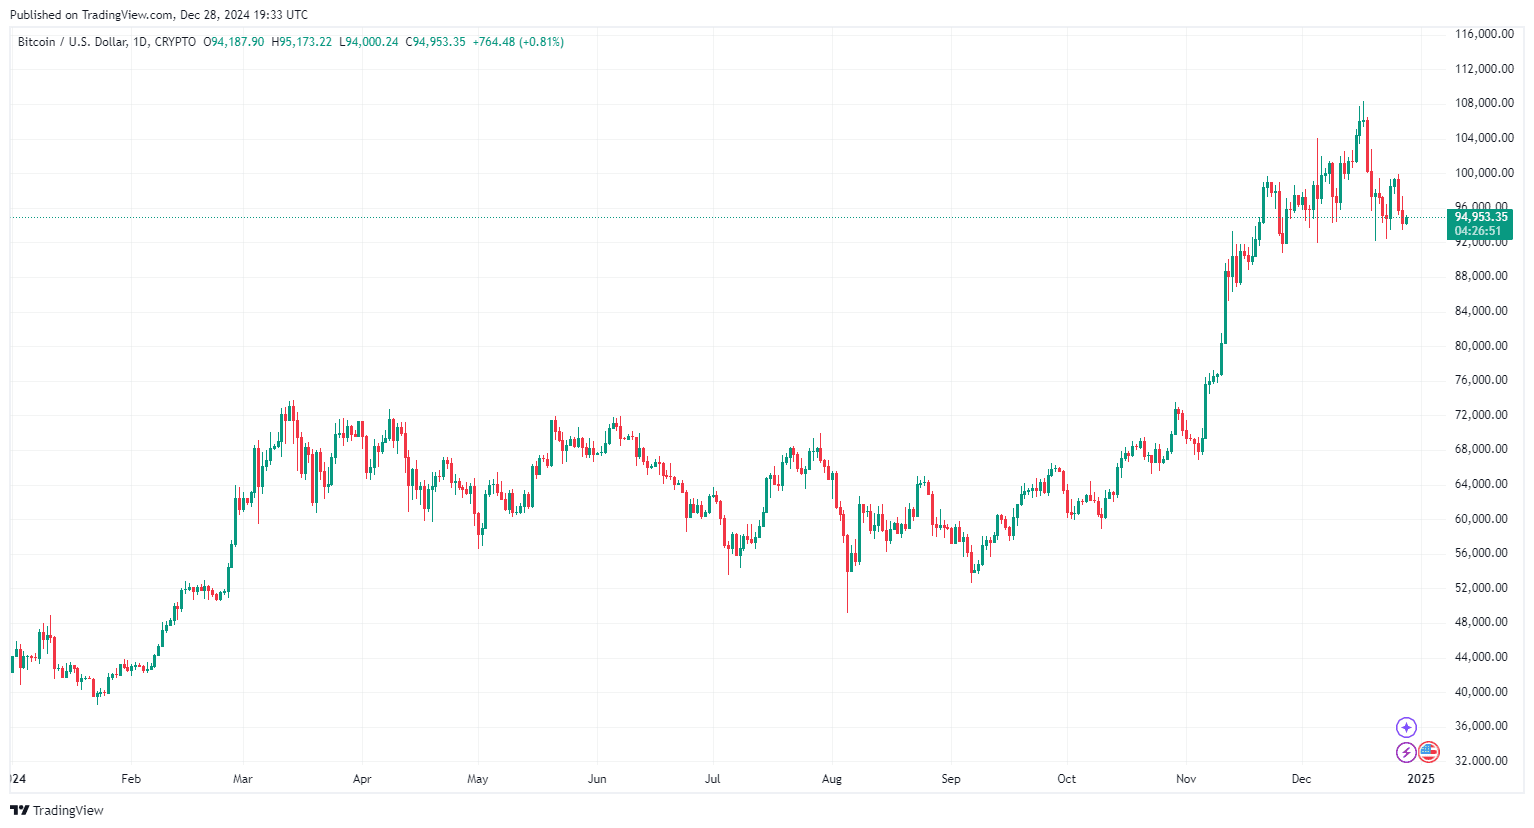The height and width of the screenshot is (828, 1534).
Task: Click the 32,000.00 price axis label
Action: pyautogui.click(x=1481, y=761)
